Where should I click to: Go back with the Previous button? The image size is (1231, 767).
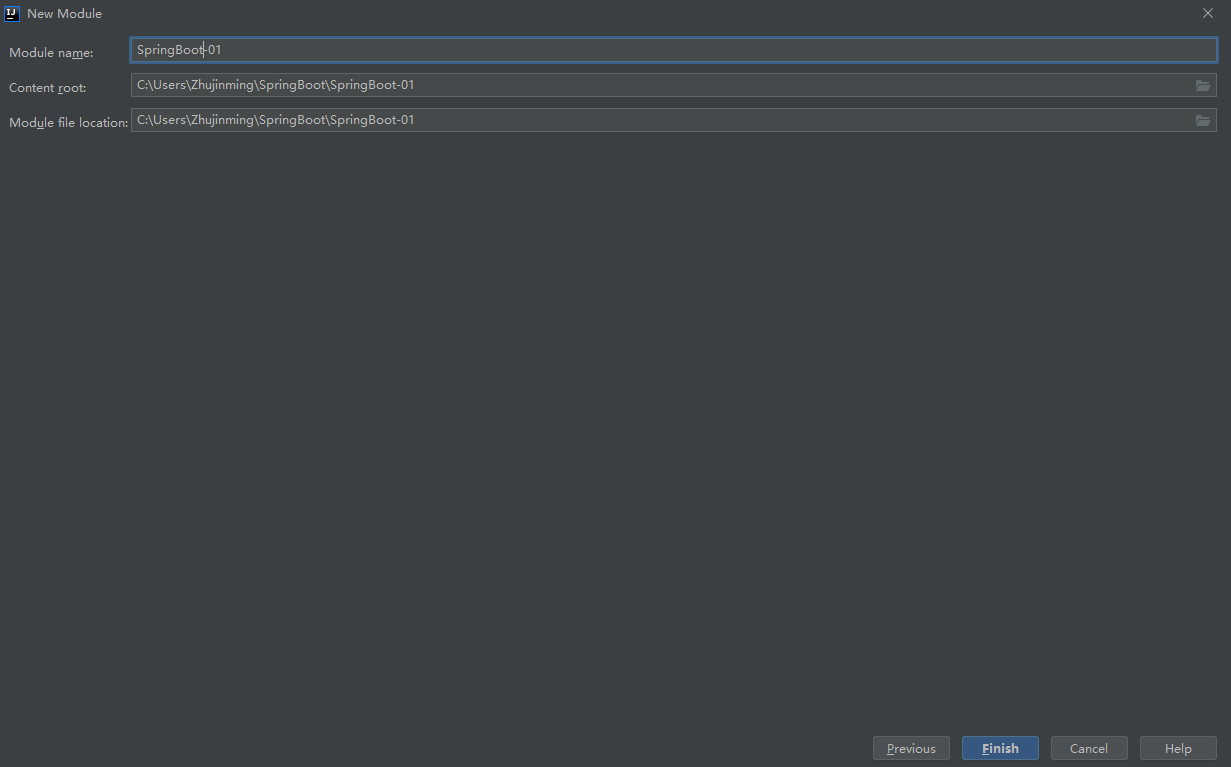click(x=911, y=748)
